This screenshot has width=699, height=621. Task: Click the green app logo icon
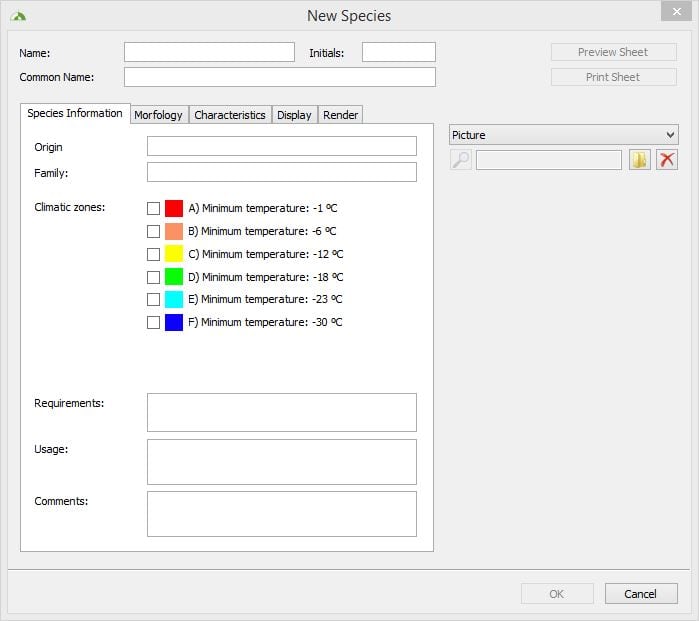(18, 16)
